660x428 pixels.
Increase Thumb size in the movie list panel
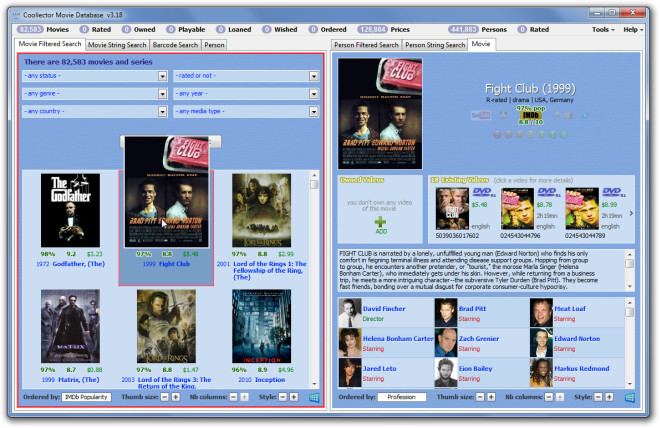point(176,397)
